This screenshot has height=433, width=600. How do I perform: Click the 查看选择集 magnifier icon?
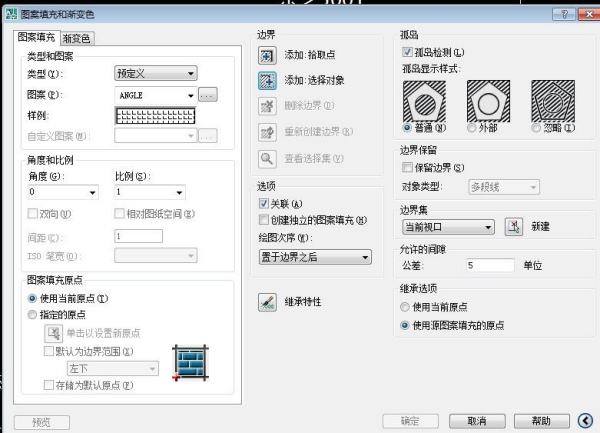(x=267, y=158)
